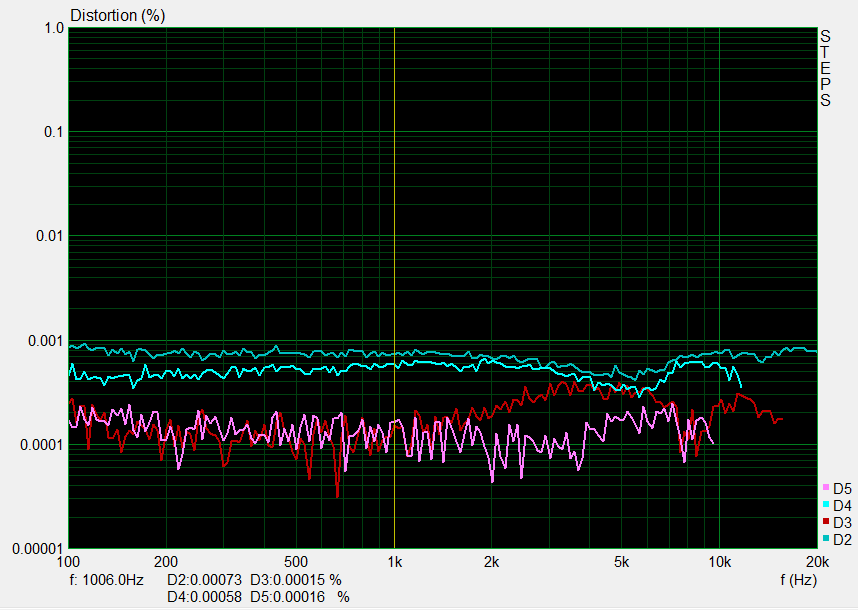This screenshot has height=610, width=858.
Task: Click the D3 red legend swatch
Action: pos(826,521)
